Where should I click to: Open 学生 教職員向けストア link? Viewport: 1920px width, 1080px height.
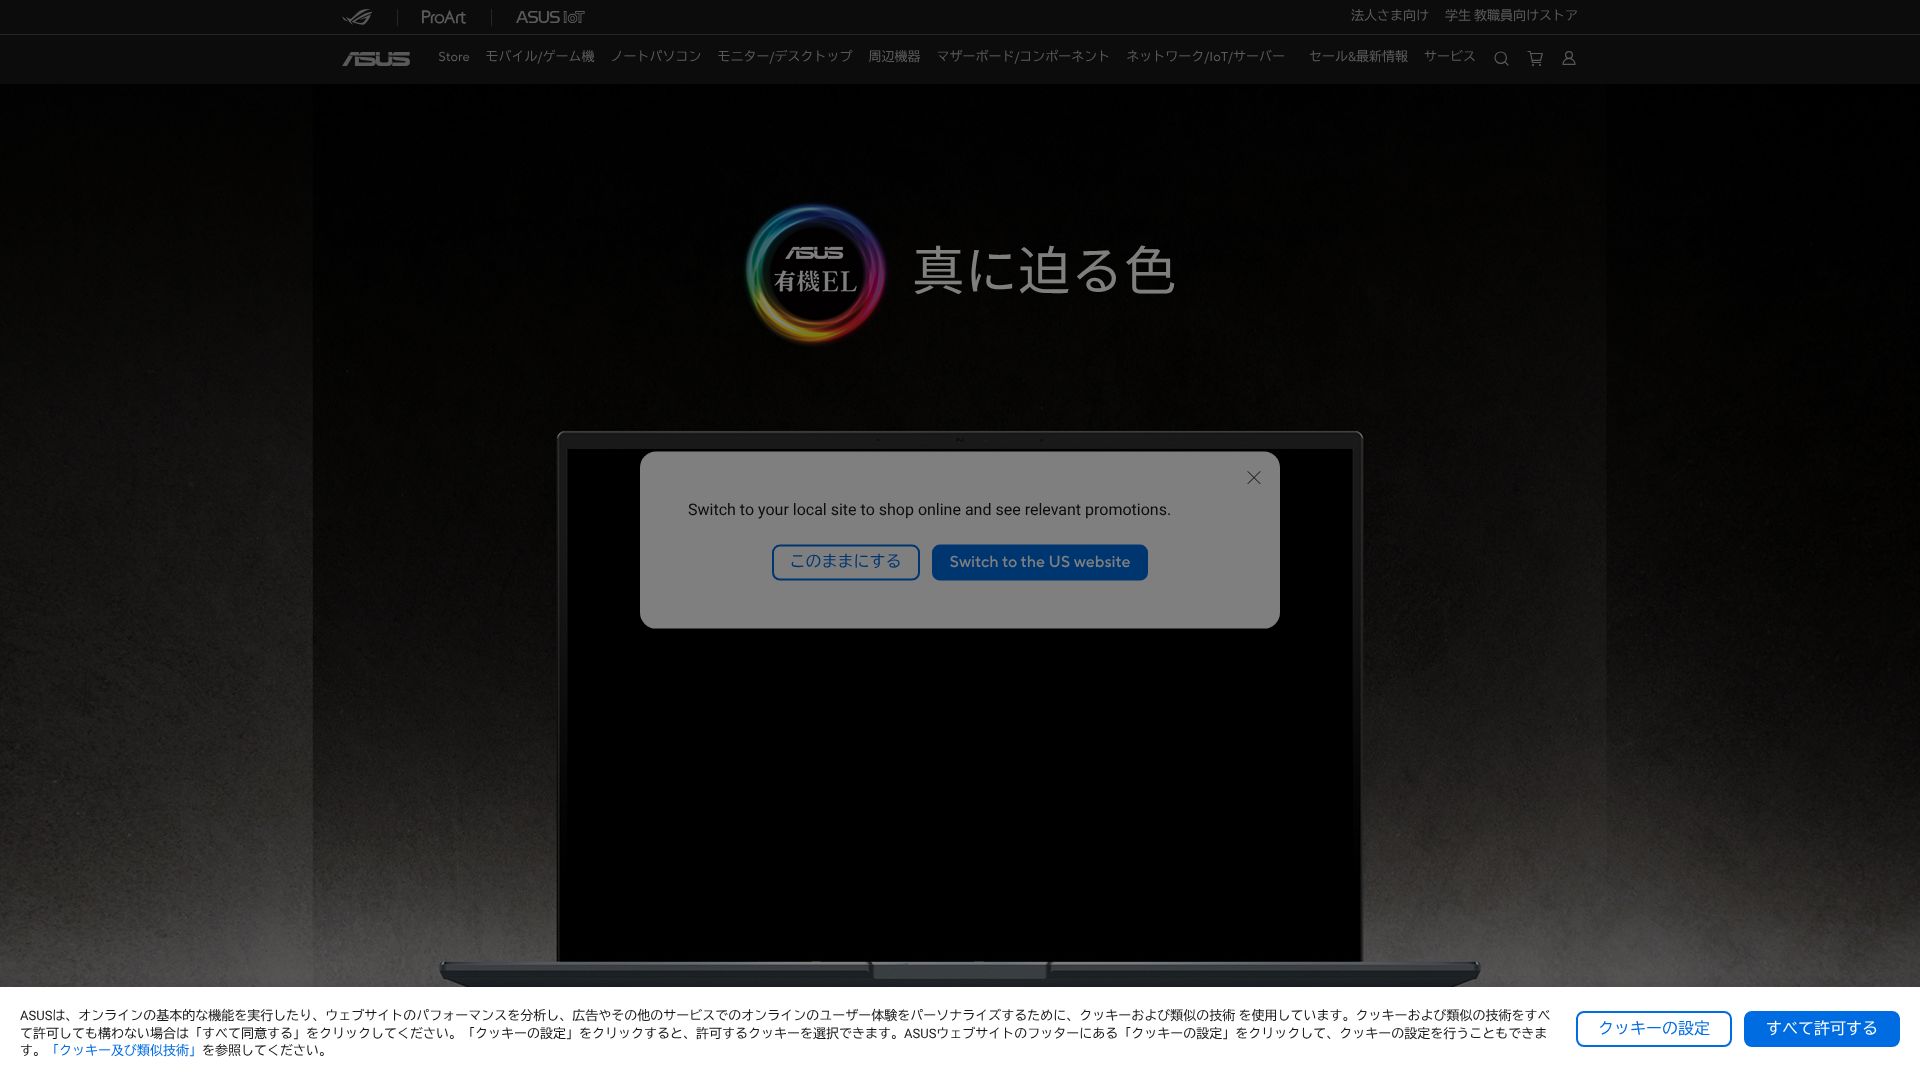coord(1511,16)
